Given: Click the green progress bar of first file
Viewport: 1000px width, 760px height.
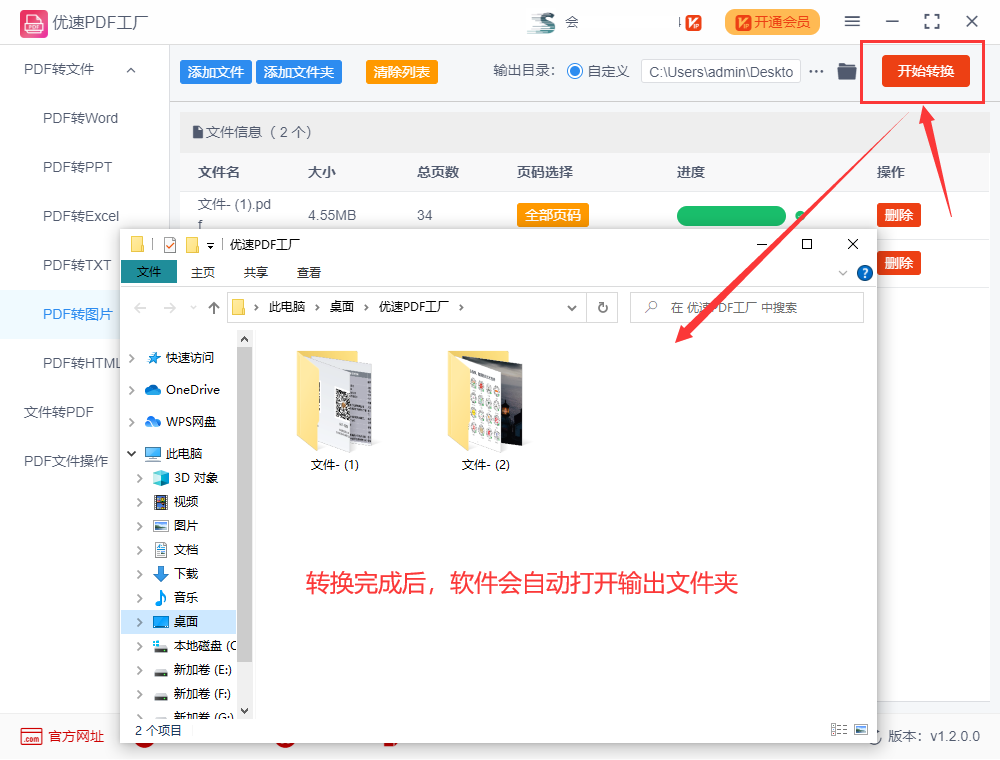Looking at the screenshot, I should [x=731, y=216].
